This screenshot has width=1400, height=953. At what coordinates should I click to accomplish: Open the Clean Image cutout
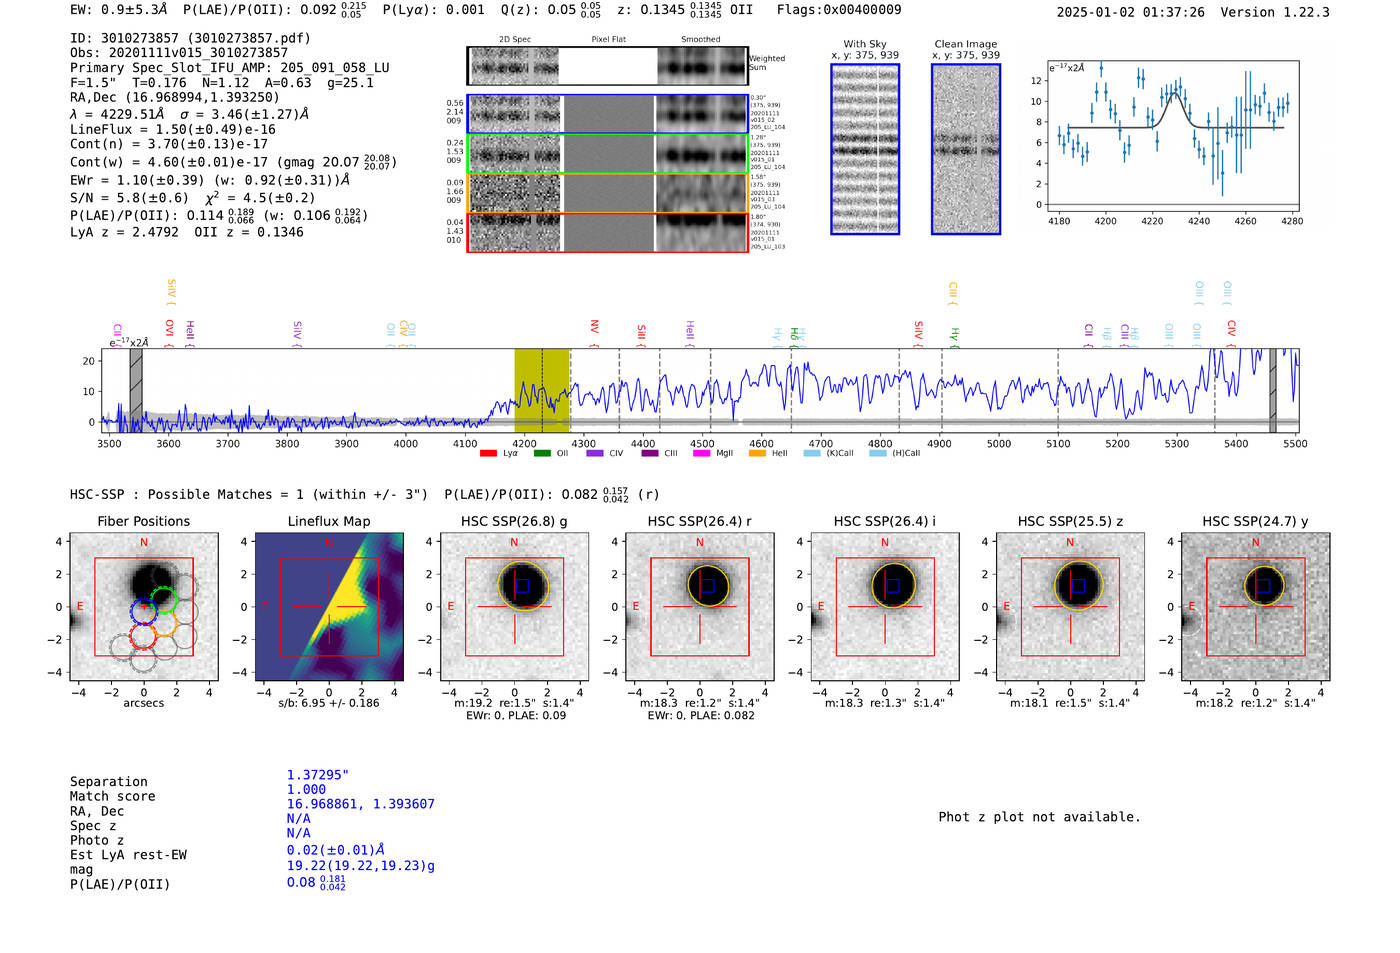965,149
